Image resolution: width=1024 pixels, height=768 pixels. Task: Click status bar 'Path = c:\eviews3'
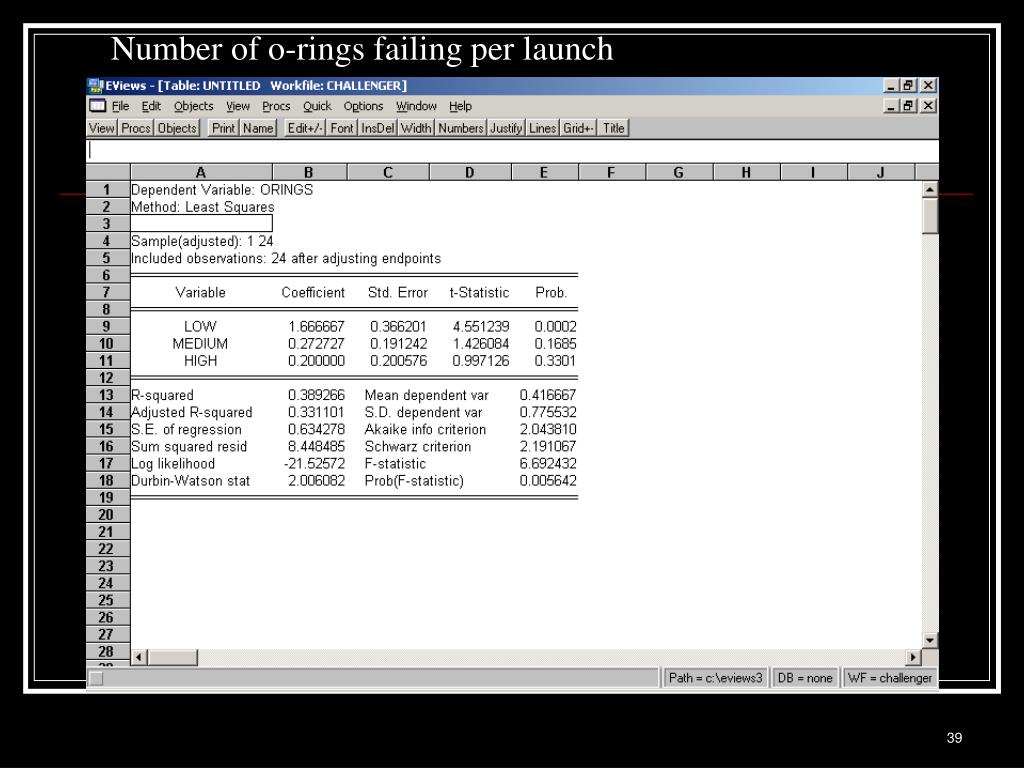click(x=715, y=678)
